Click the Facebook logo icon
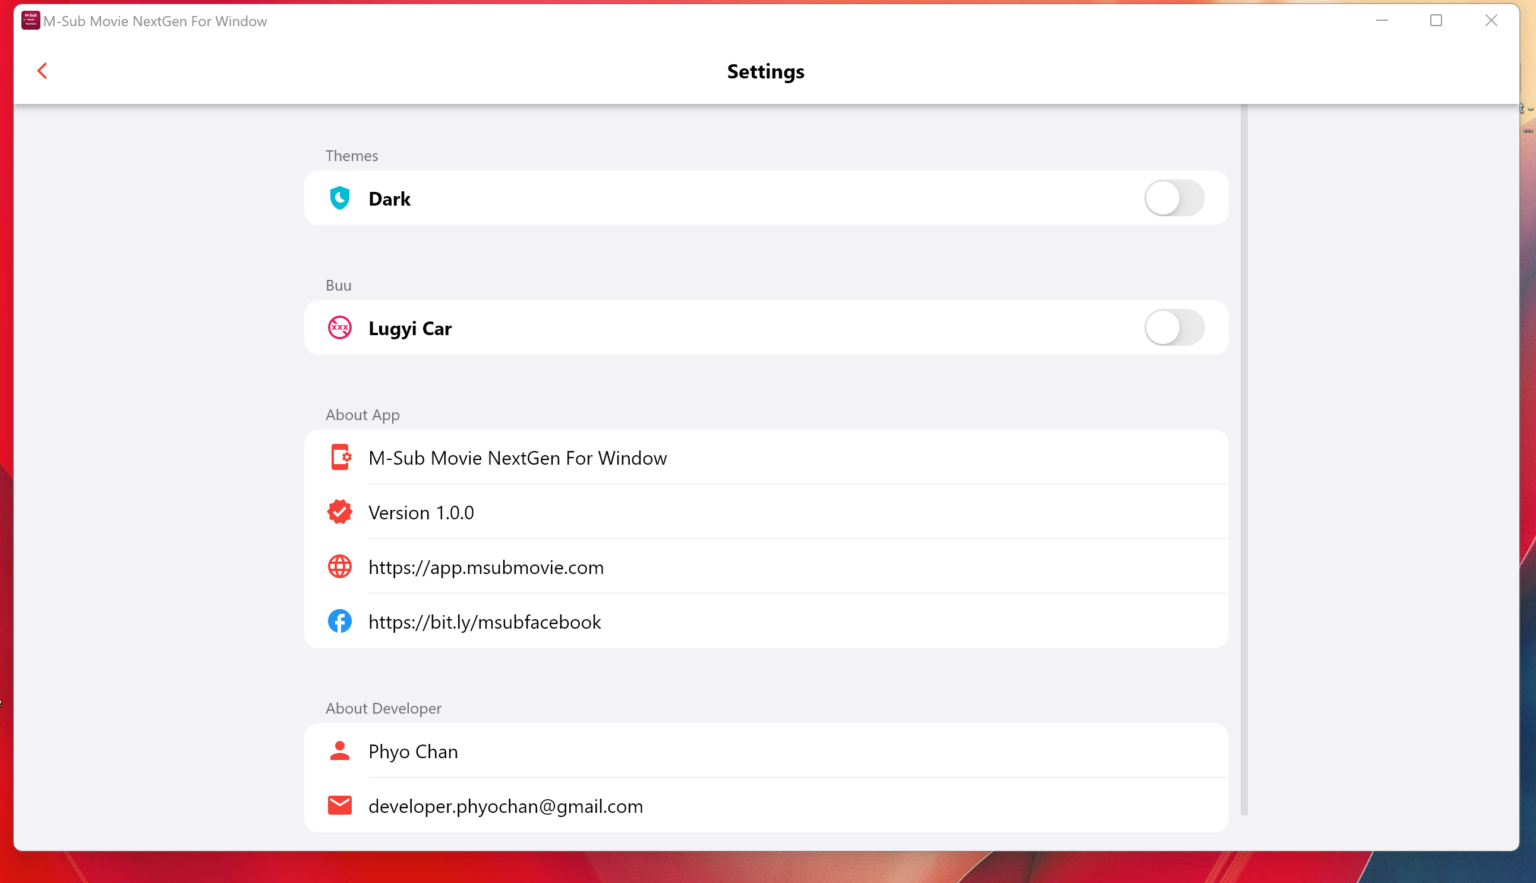Screen dimensions: 1536x883 340,621
